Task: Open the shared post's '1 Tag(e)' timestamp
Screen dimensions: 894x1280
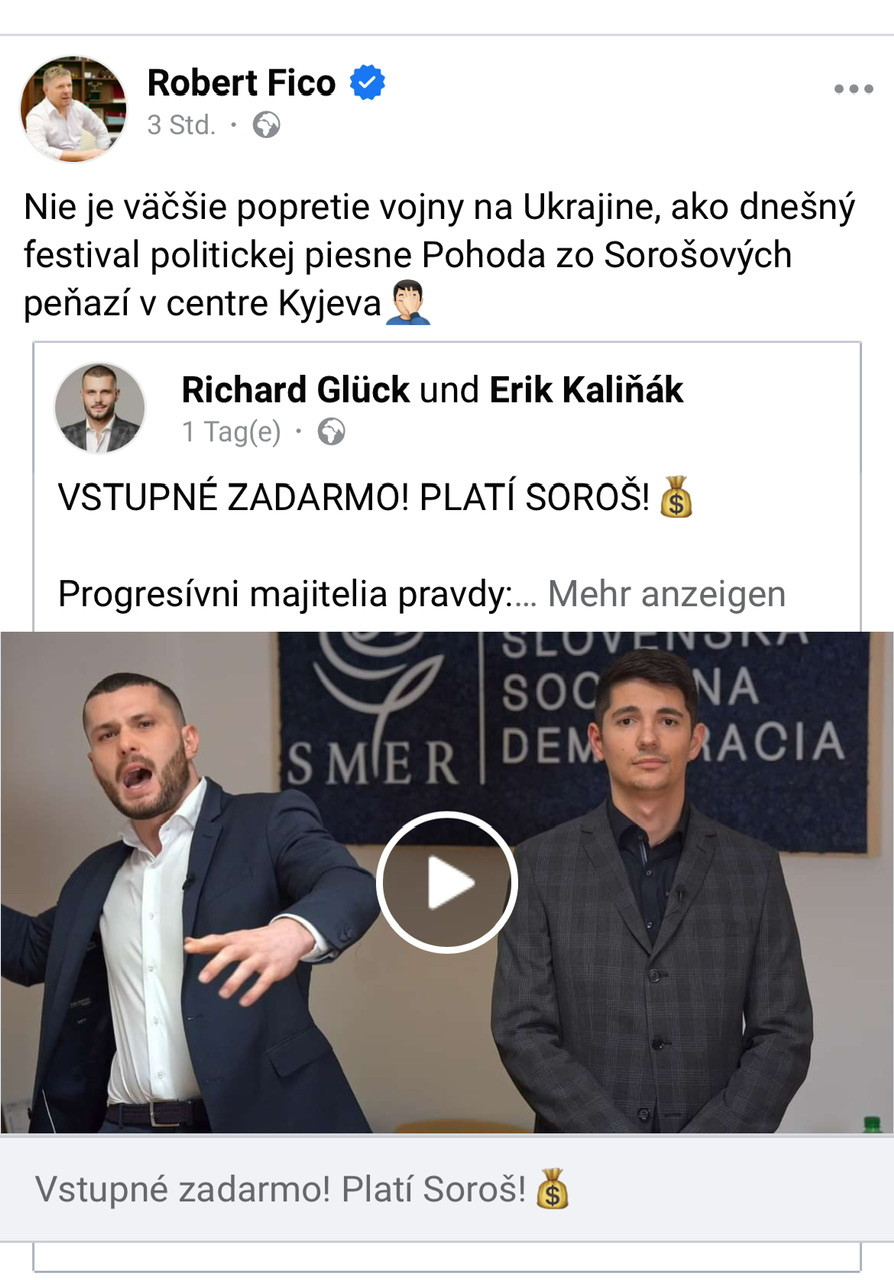Action: (231, 432)
